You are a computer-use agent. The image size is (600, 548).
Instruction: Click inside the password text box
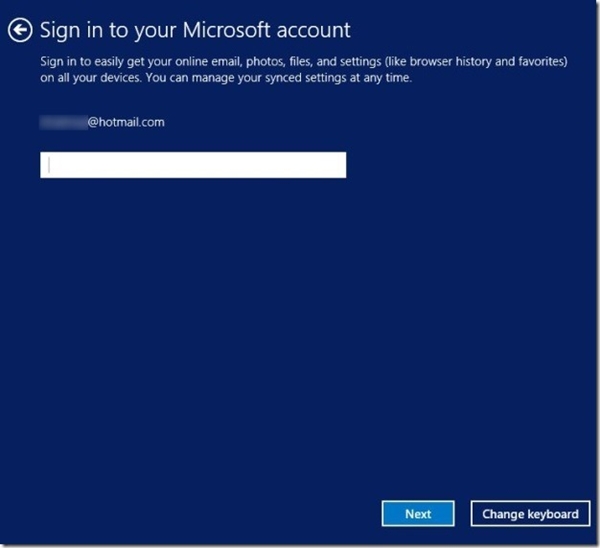(193, 165)
